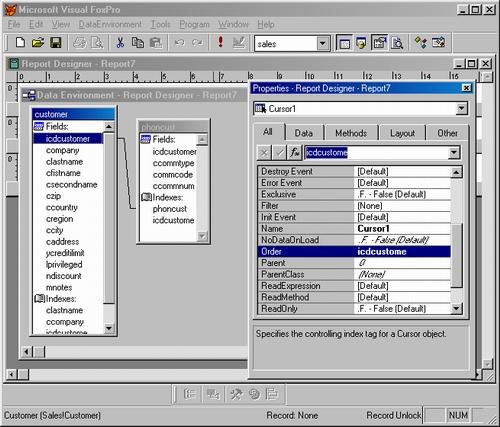Viewport: 500px width, 427px height.
Task: Click the Modify Form toolbar icon
Action: click(239, 43)
